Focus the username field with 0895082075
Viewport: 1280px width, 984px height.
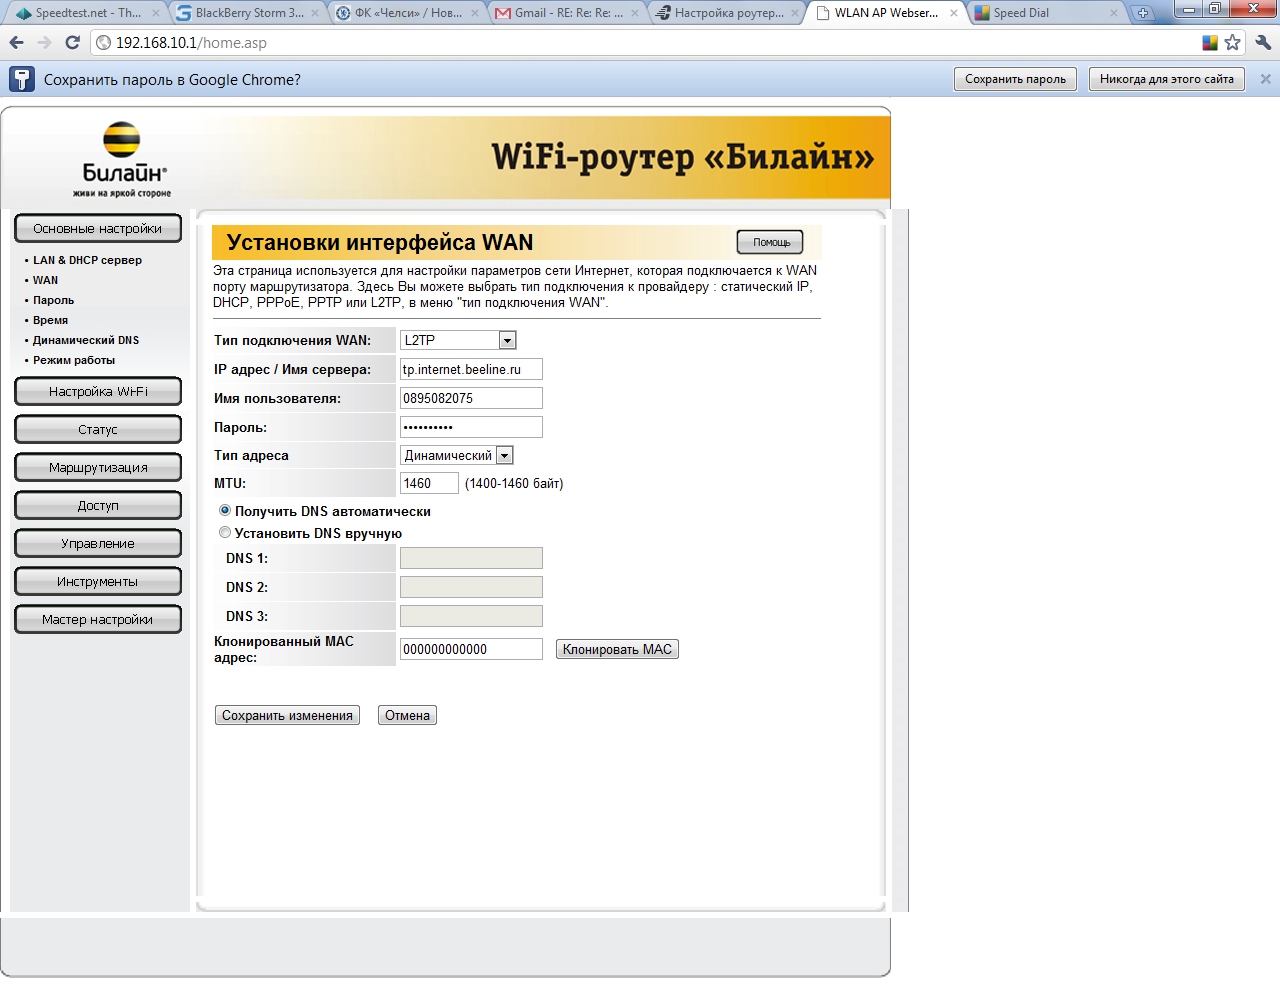tap(471, 398)
